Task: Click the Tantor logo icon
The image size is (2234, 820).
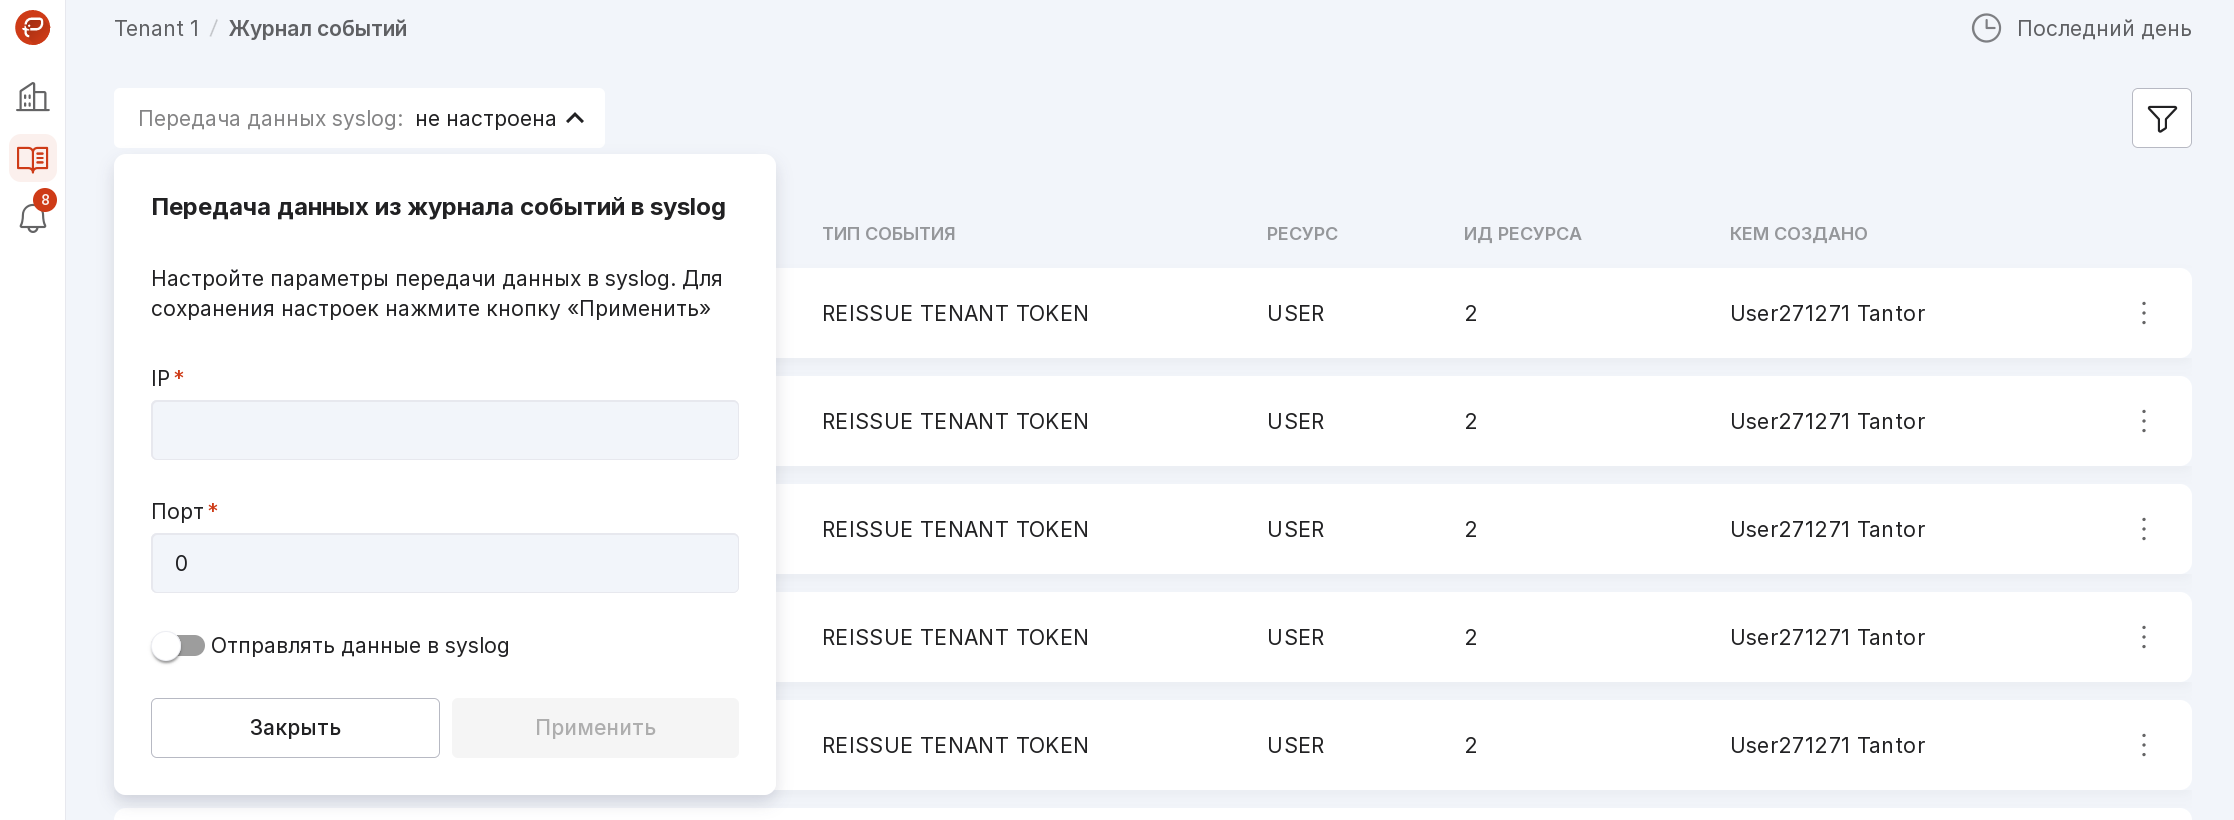Action: coord(32,27)
